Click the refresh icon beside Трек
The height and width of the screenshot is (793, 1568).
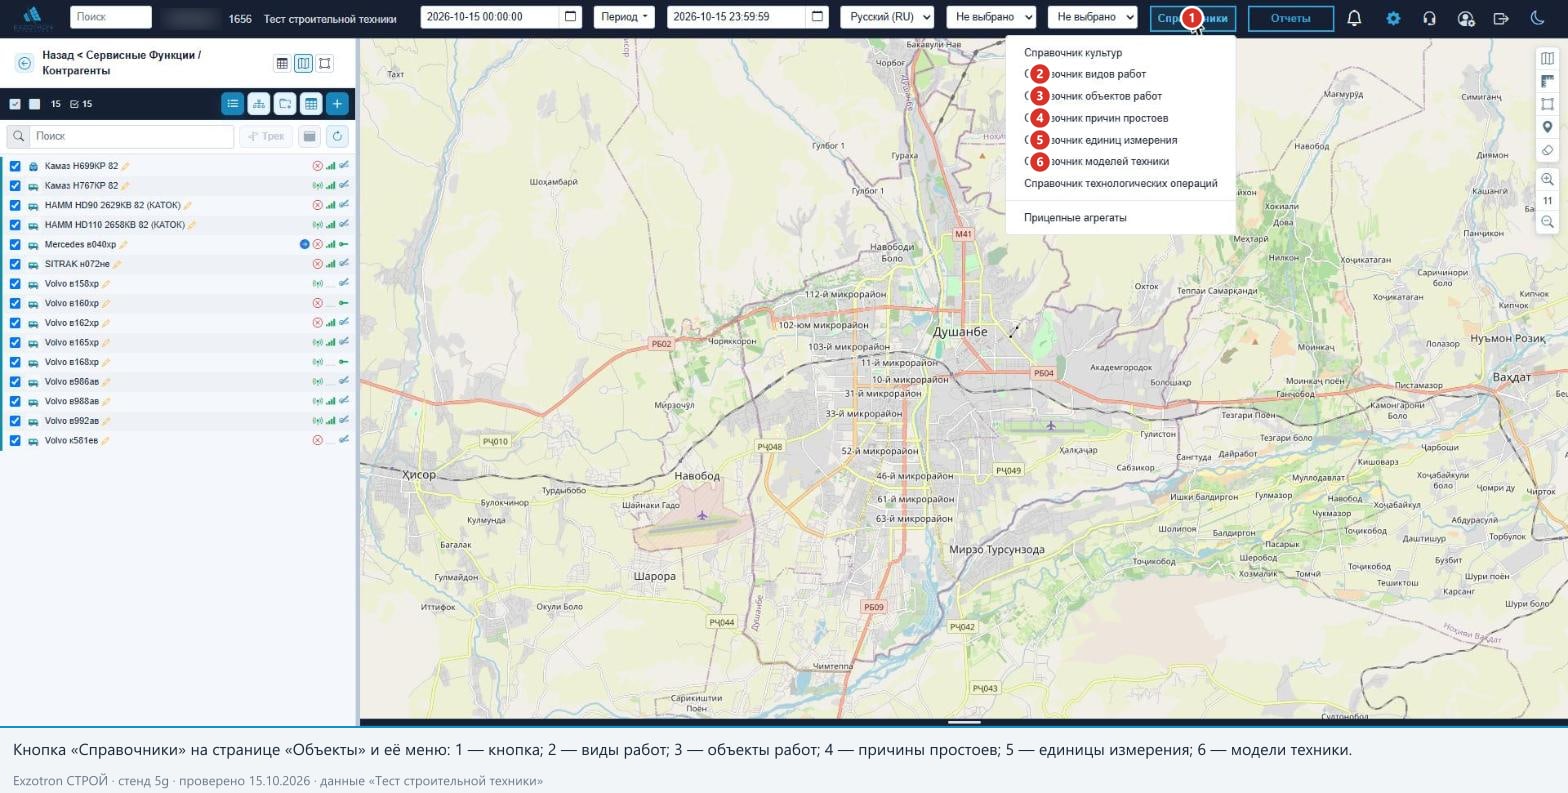coord(337,136)
